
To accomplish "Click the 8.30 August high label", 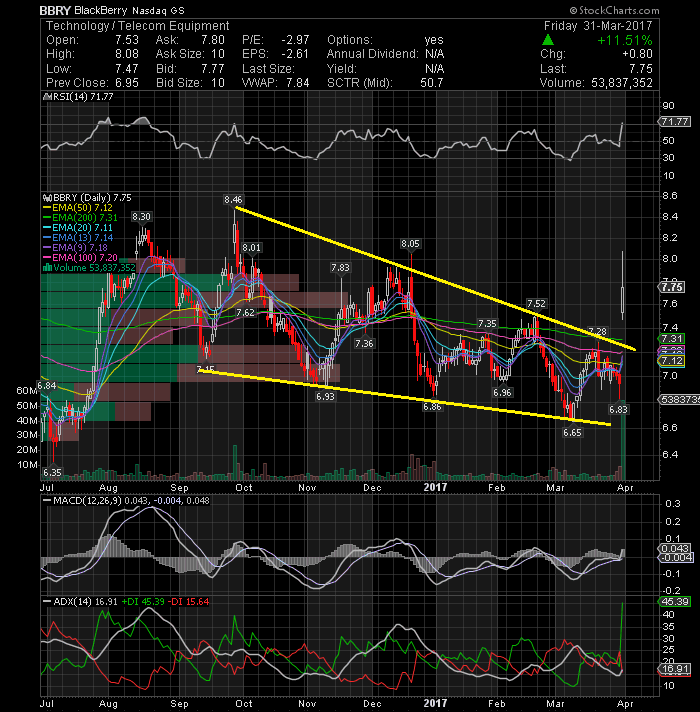I will click(x=141, y=217).
